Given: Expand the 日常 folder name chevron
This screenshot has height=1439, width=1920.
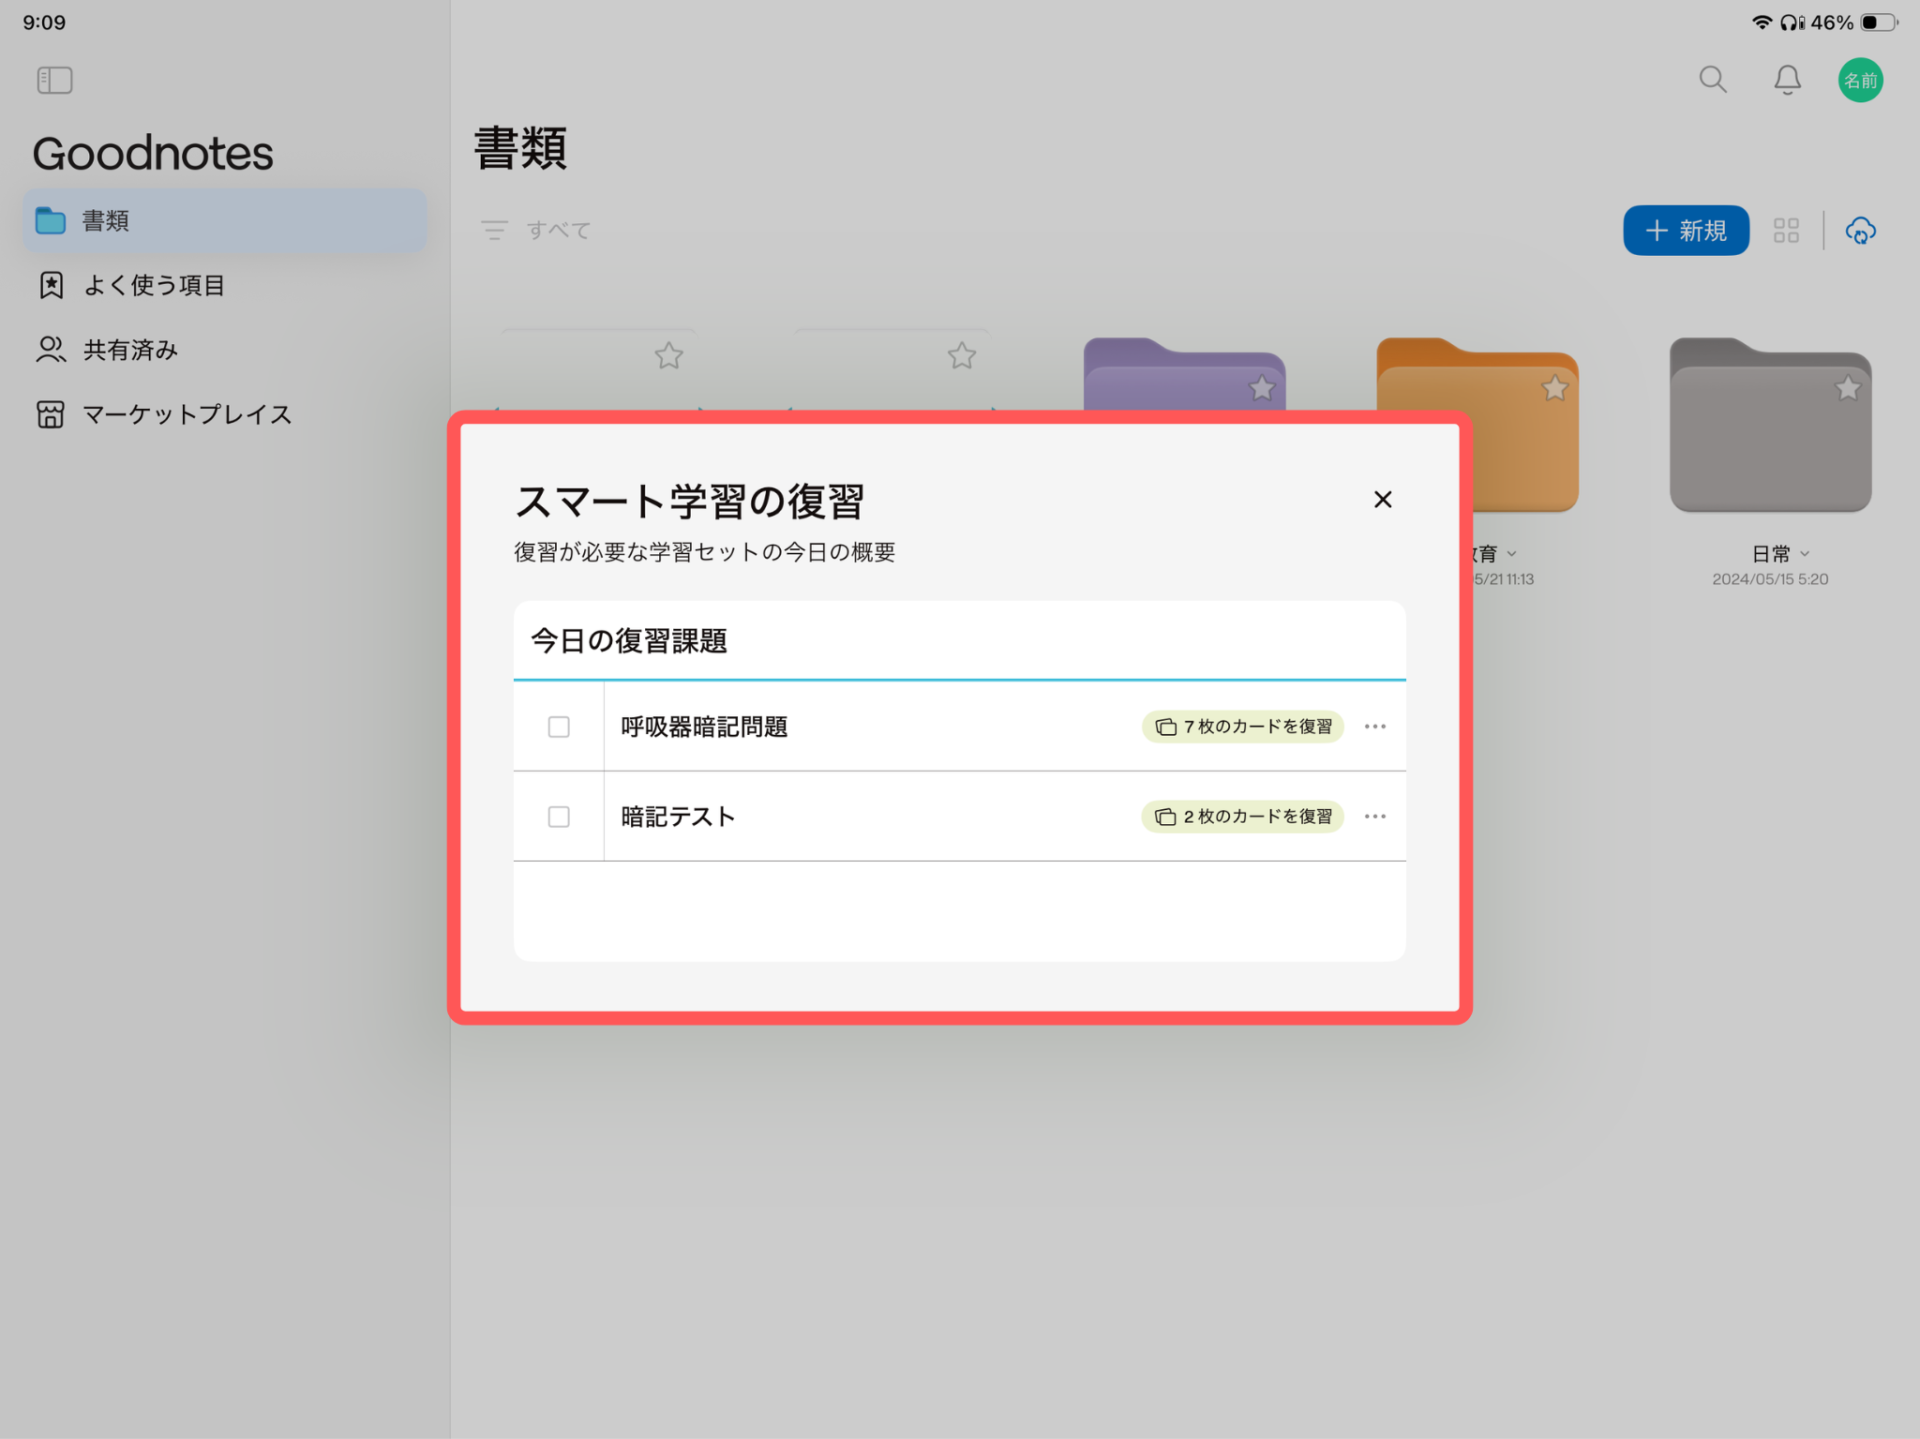Looking at the screenshot, I should (x=1805, y=554).
